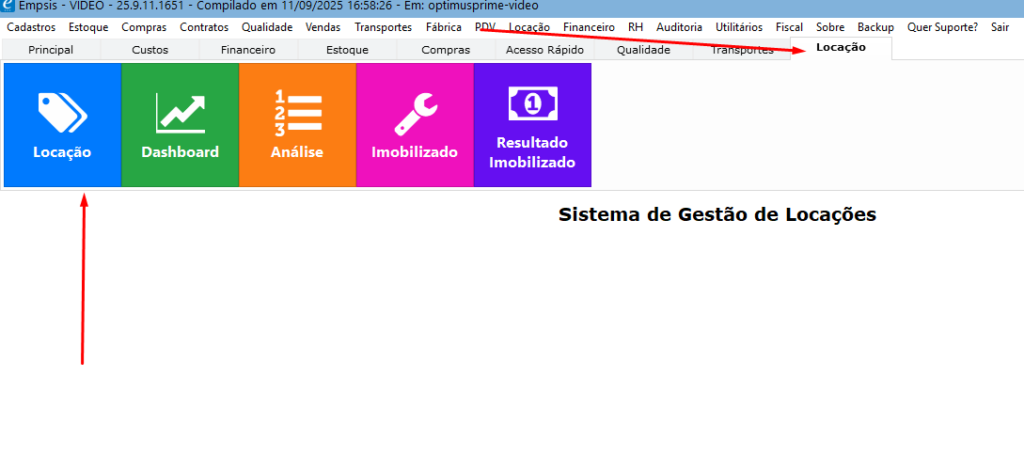Switch to the Custos tab
This screenshot has width=1024, height=472.
(150, 49)
